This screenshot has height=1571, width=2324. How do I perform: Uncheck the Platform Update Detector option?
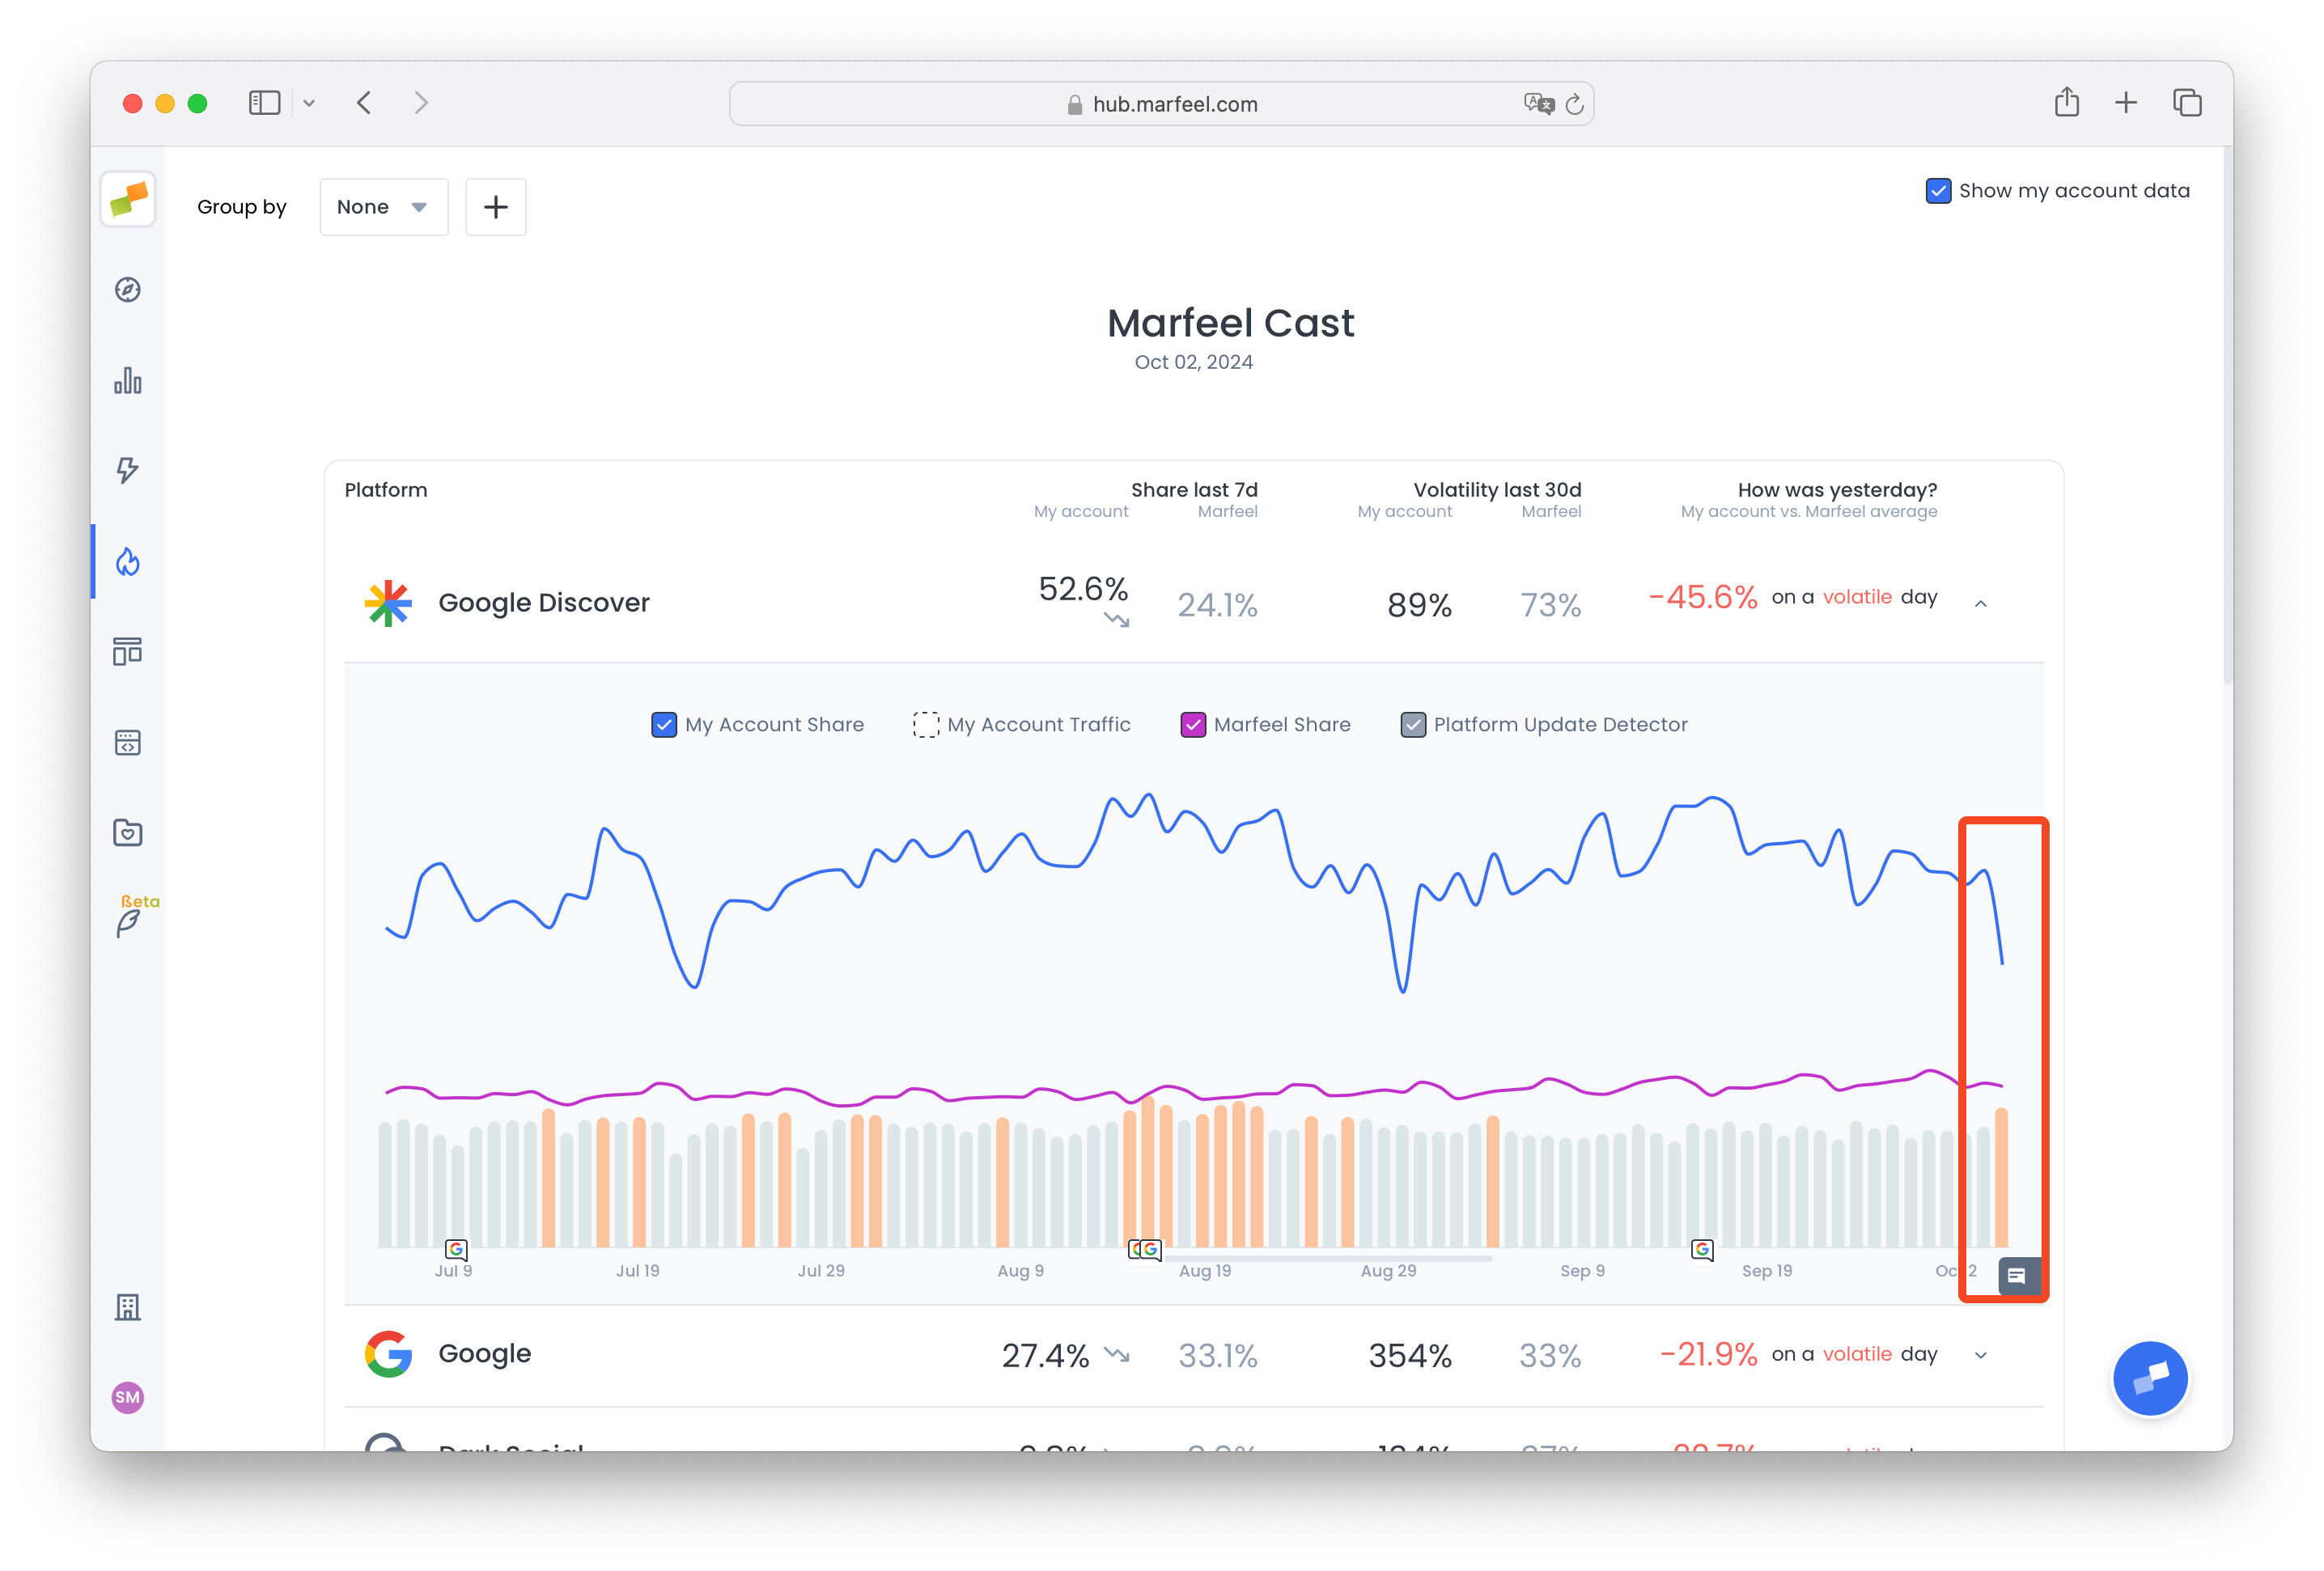click(x=1413, y=724)
